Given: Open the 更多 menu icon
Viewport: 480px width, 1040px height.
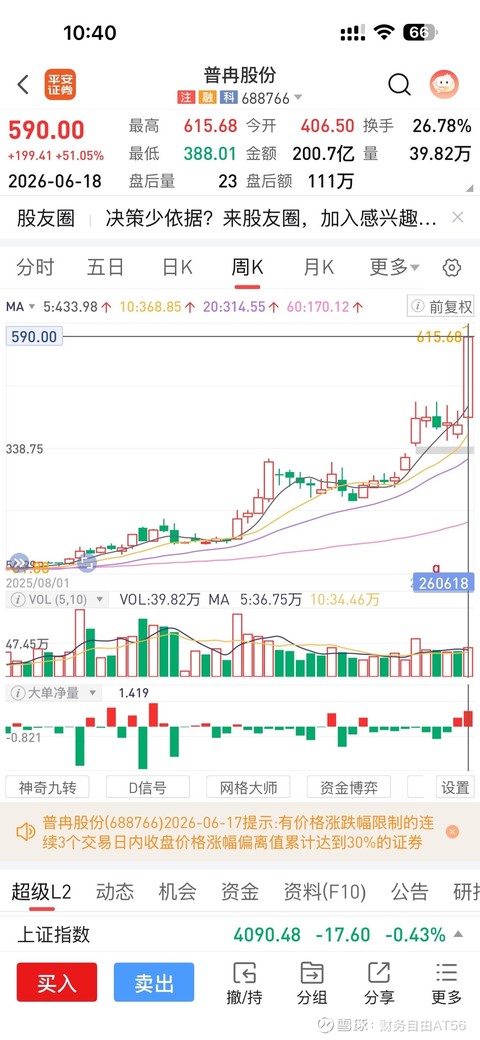Looking at the screenshot, I should (446, 983).
